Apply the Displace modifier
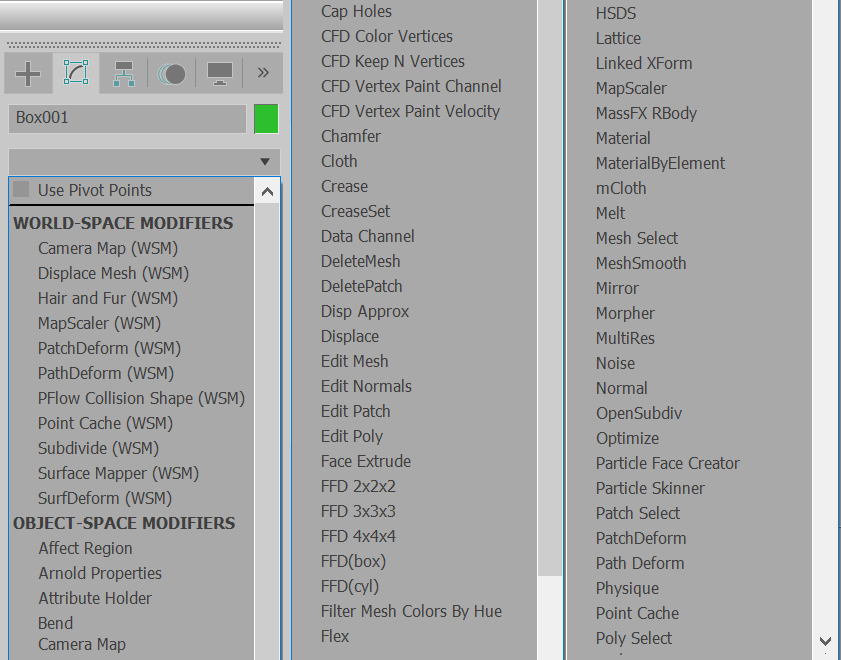The width and height of the screenshot is (841, 660). (350, 337)
